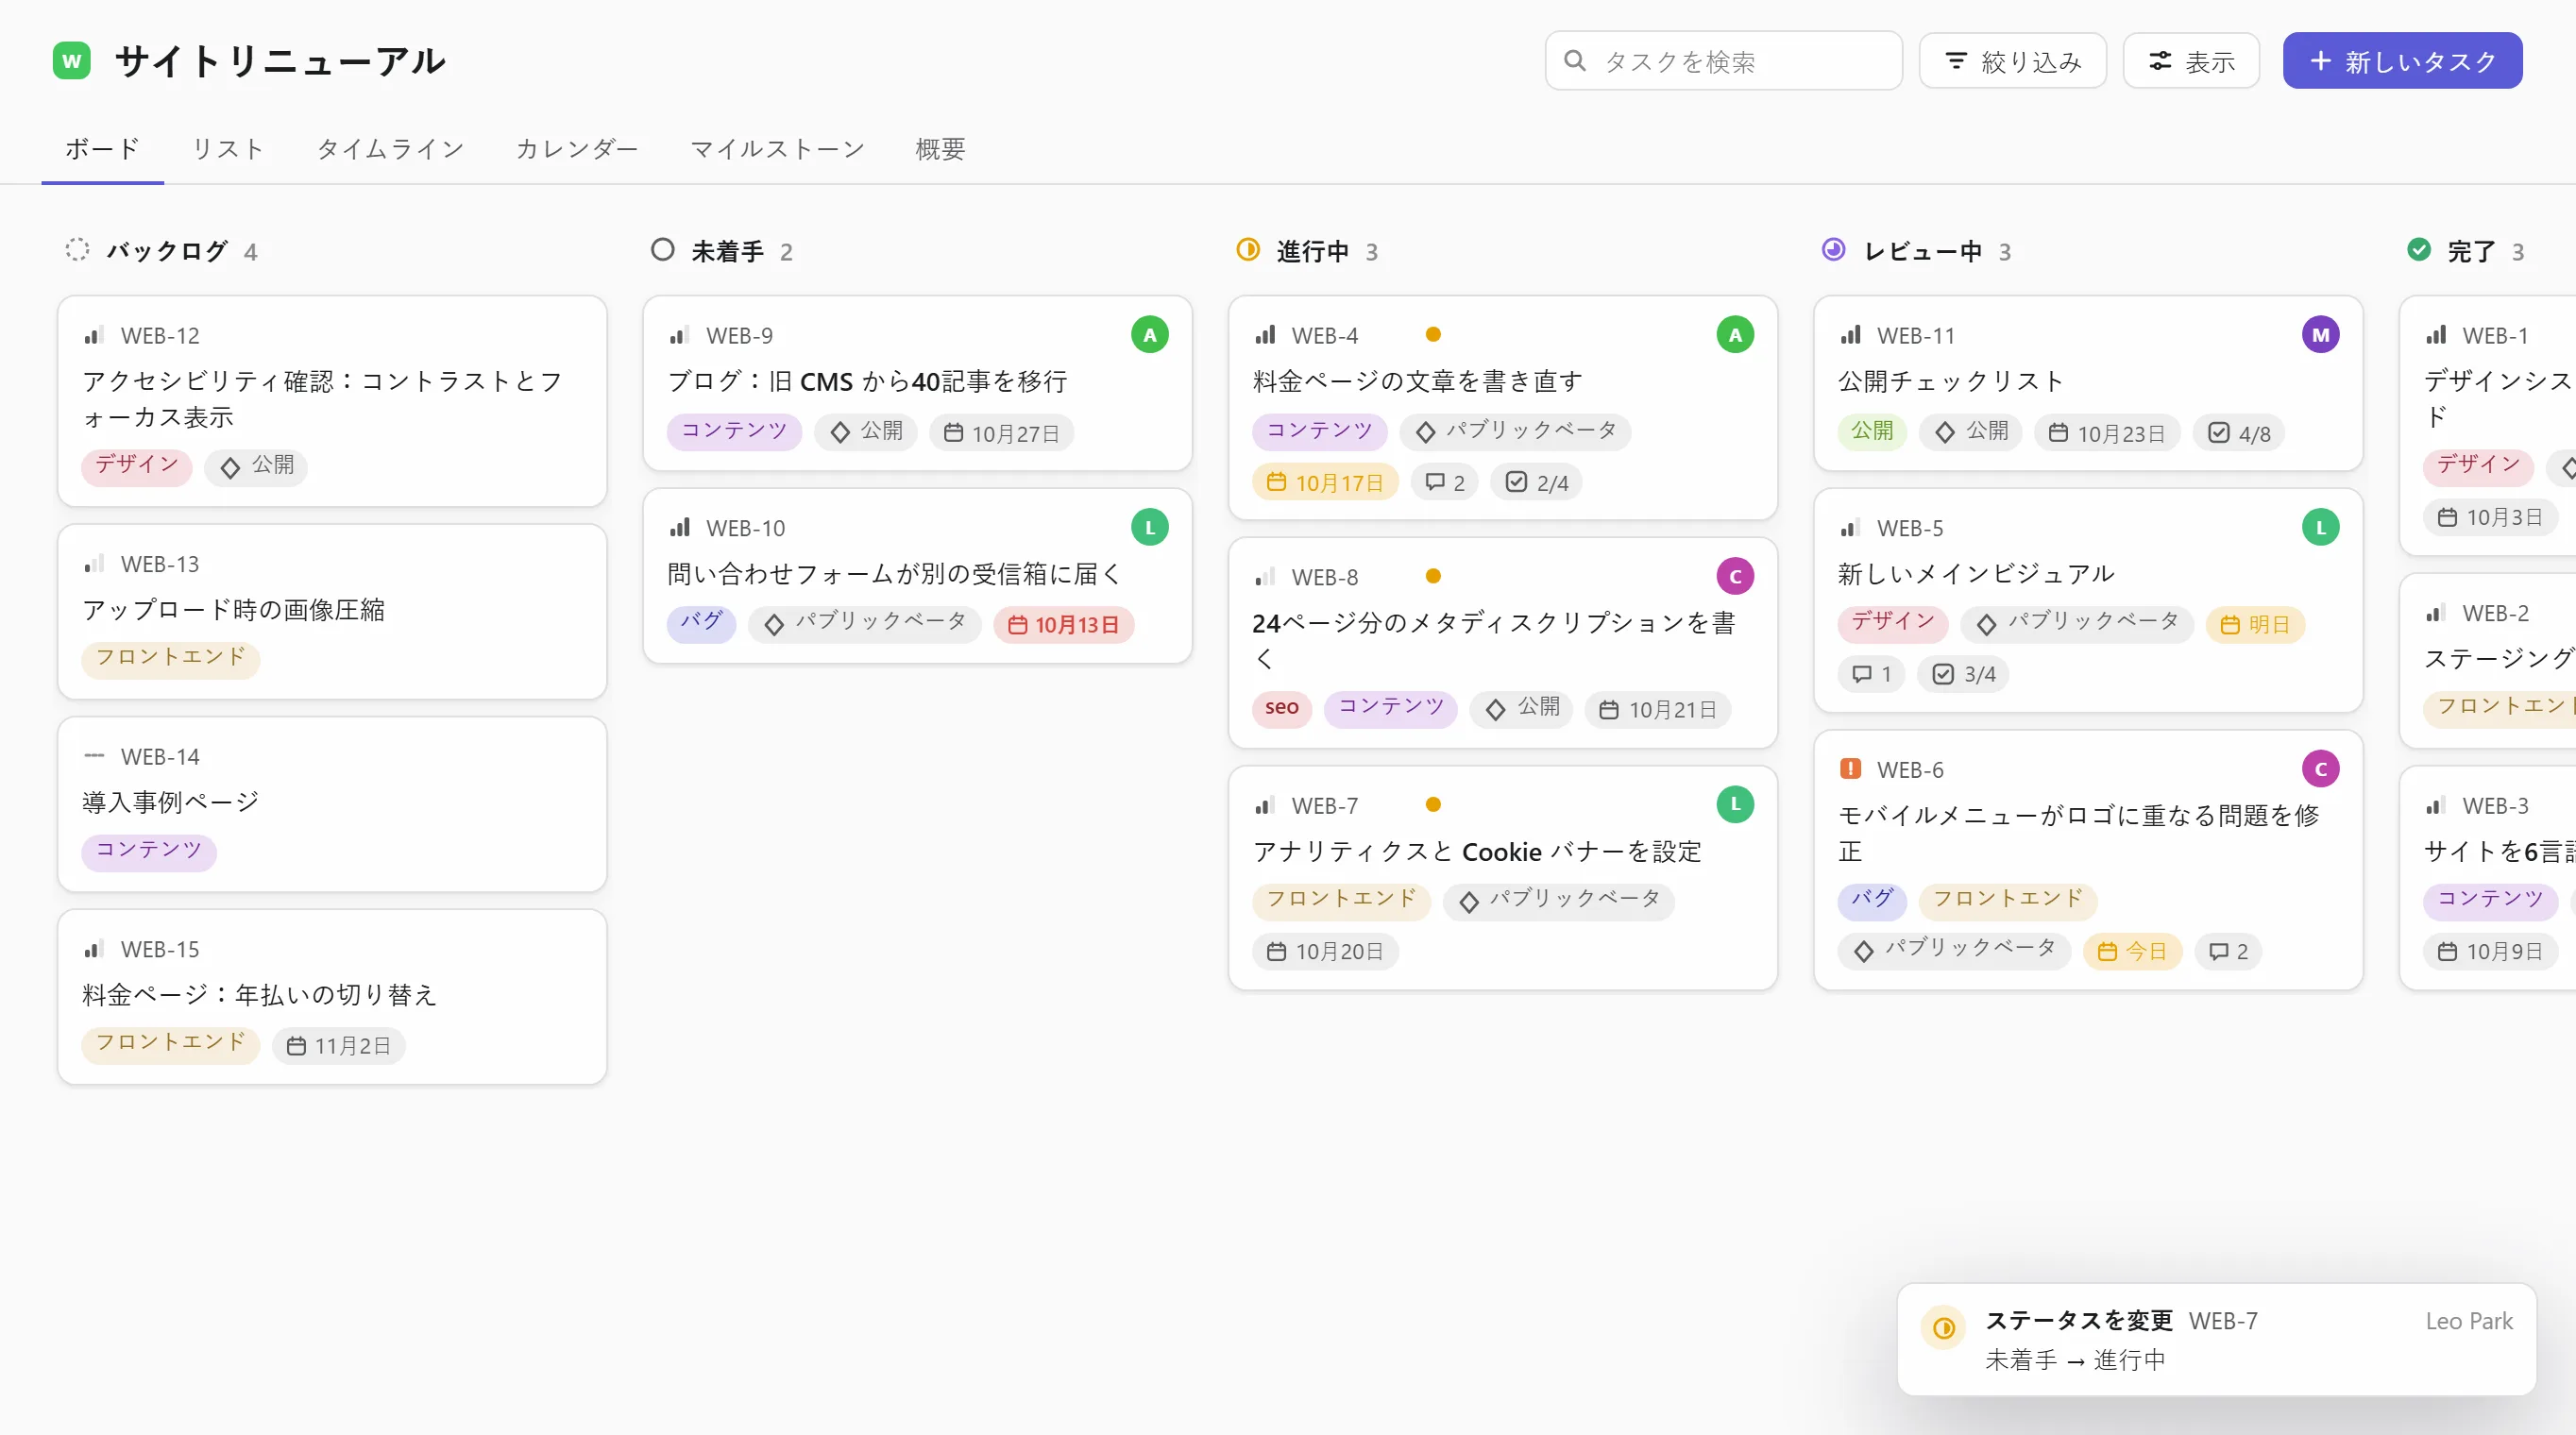Click the 11月2日 date on WEB-15
The height and width of the screenshot is (1435, 2576).
tap(338, 1046)
